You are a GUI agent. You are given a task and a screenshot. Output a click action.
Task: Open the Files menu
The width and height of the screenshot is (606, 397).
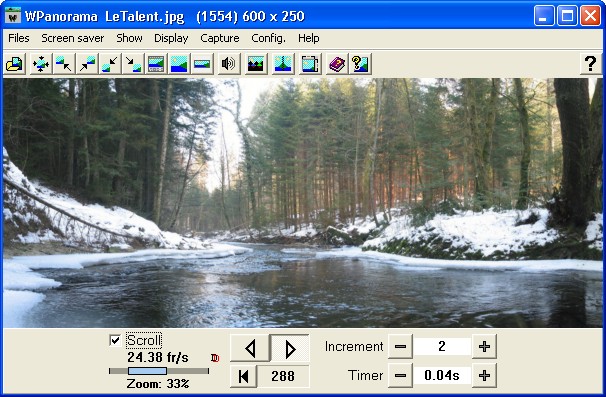pyautogui.click(x=19, y=38)
